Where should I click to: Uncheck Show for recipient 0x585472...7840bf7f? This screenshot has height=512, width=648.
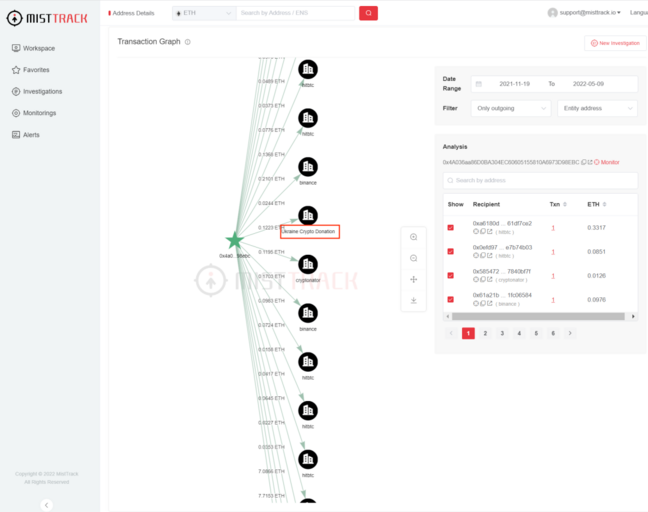tap(450, 275)
